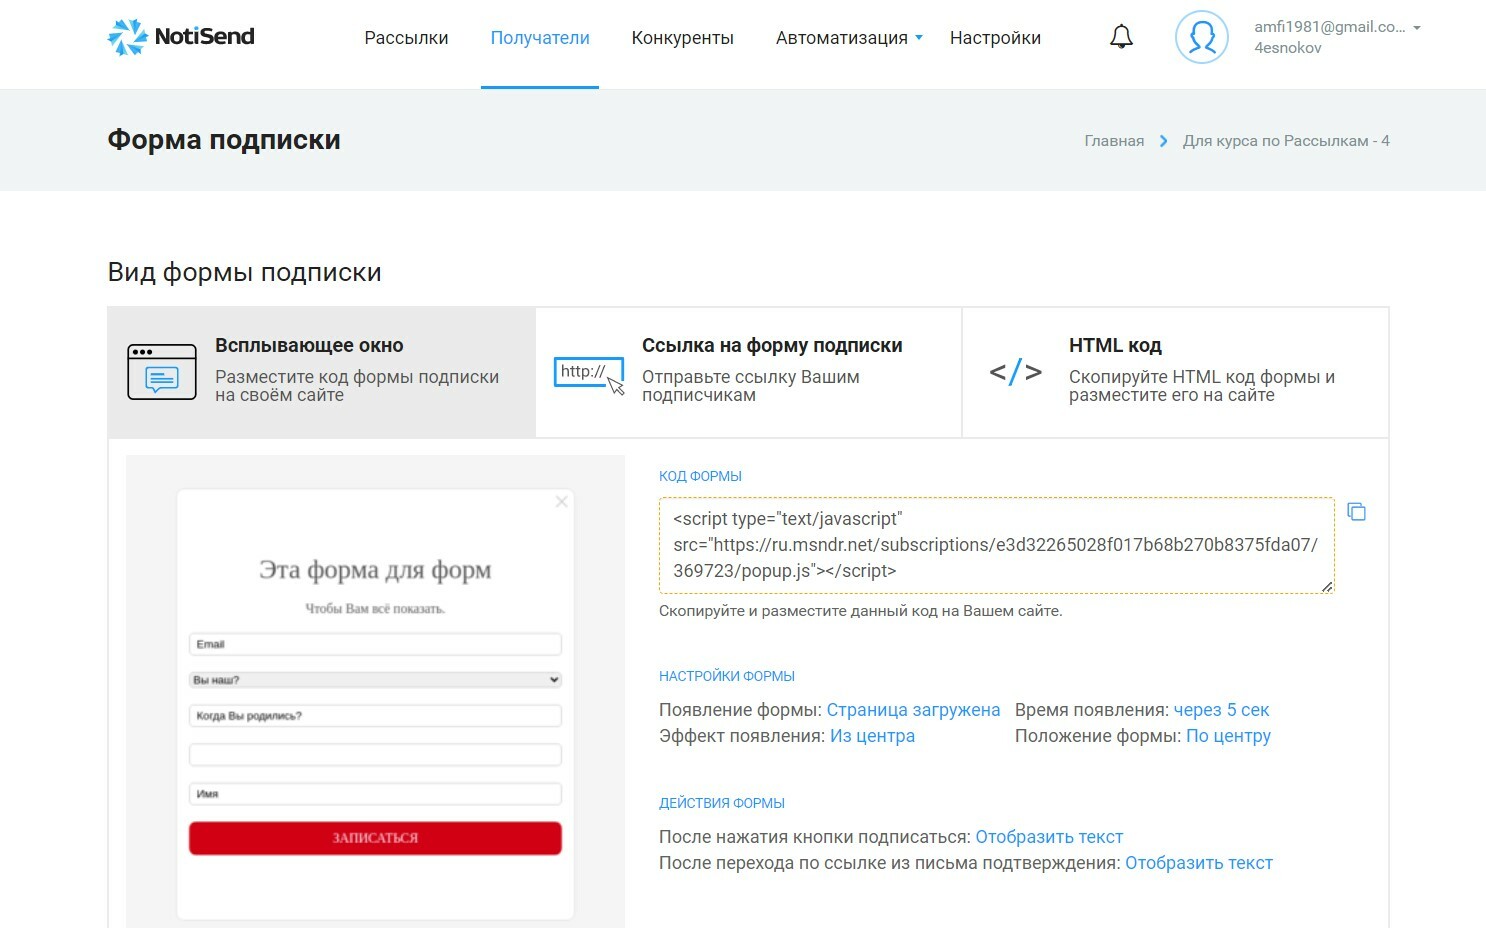Click the popup window icon
This screenshot has height=928, width=1486.
[x=162, y=371]
